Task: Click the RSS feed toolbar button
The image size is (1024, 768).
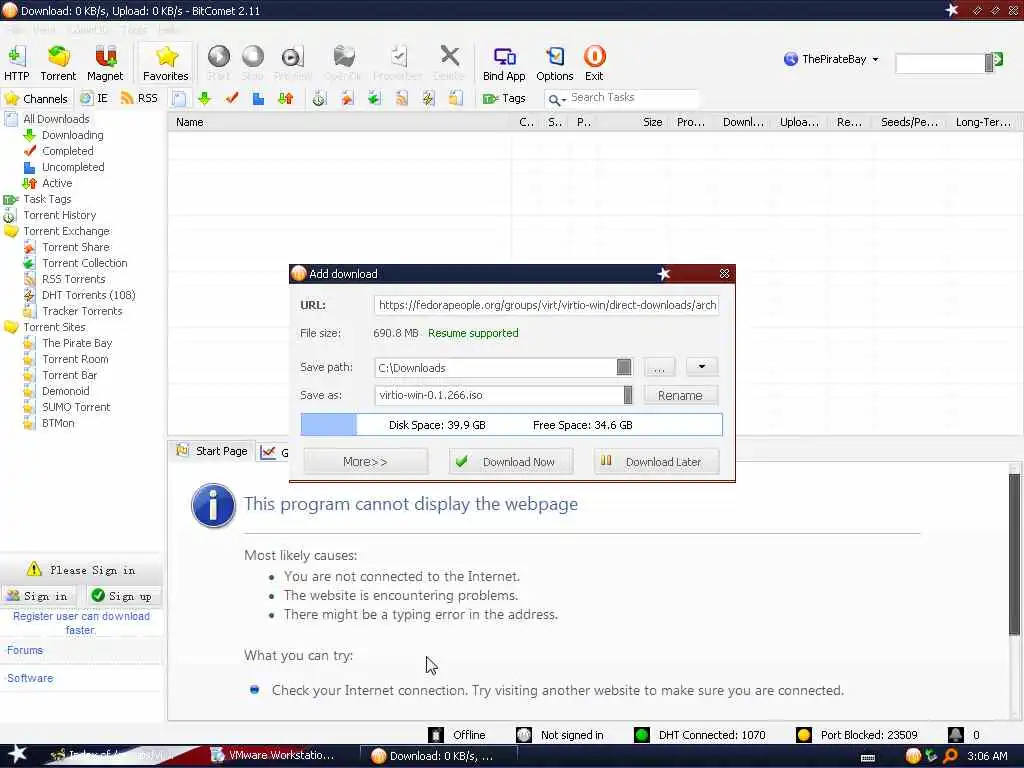Action: (139, 99)
